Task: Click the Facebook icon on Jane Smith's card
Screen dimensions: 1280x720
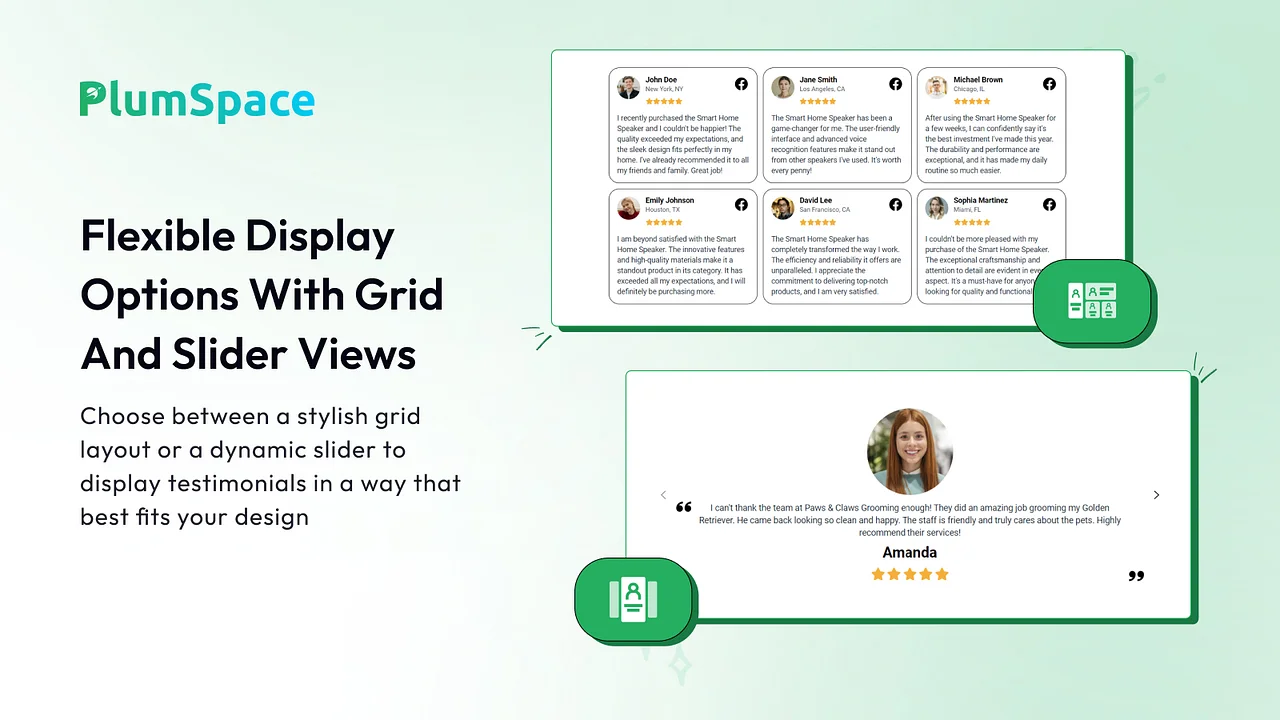Action: 895,84
